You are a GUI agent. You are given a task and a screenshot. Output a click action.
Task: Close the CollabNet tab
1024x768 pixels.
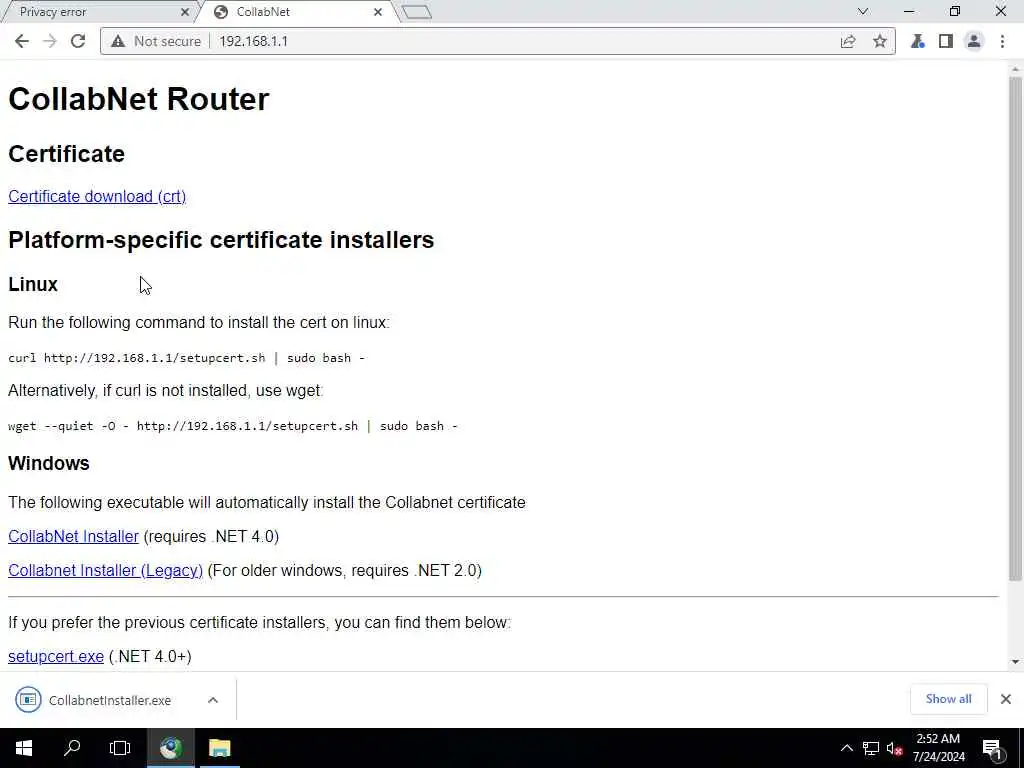(x=377, y=12)
